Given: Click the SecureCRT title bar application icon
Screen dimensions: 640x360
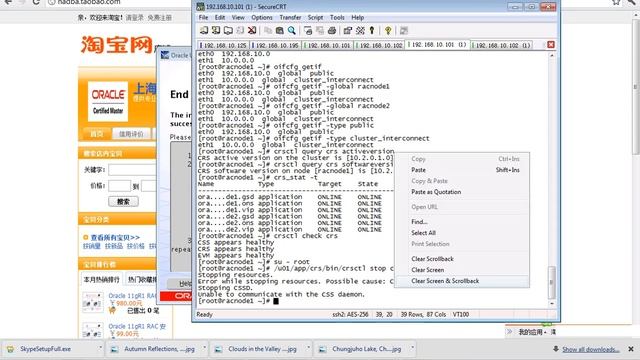Looking at the screenshot, I should pos(200,7).
